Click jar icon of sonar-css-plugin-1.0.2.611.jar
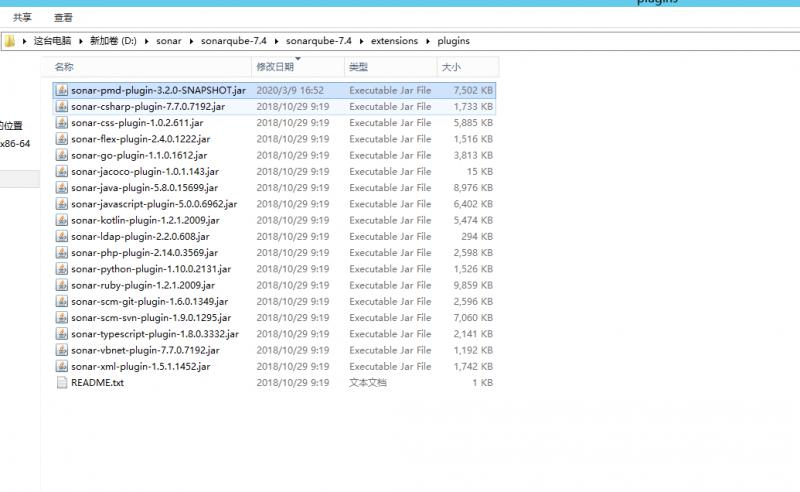Screen dimensions: 800x492 pos(62,123)
